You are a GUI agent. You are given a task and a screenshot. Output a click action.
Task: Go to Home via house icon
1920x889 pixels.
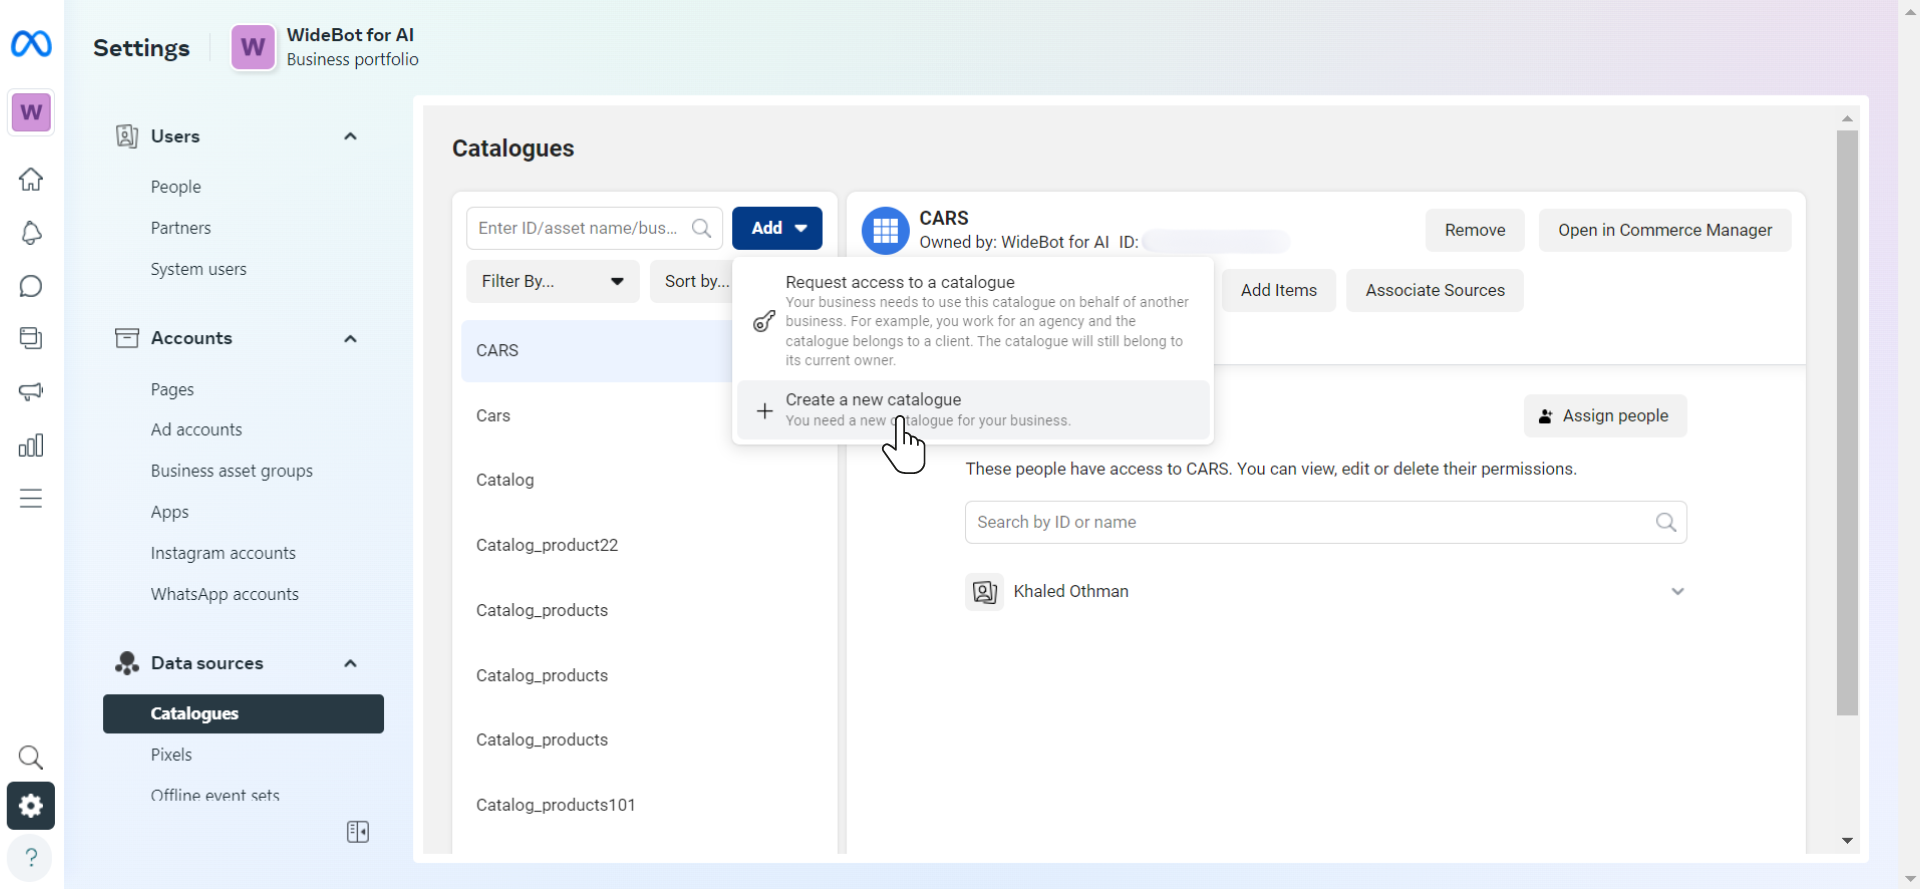pyautogui.click(x=31, y=179)
